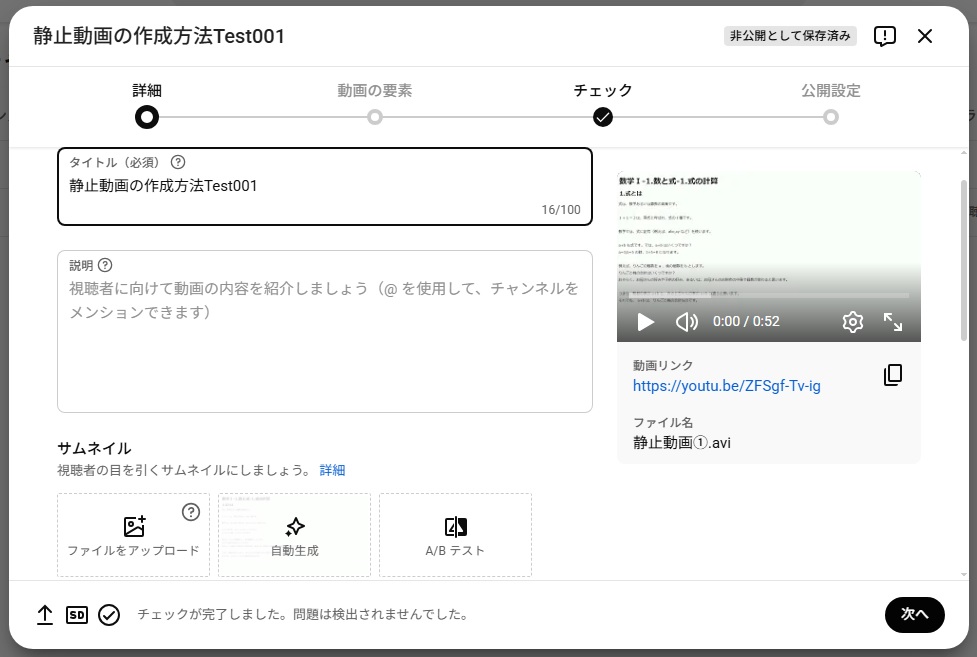The width and height of the screenshot is (977, 657).
Task: Click the SD processing status icon
Action: click(77, 615)
